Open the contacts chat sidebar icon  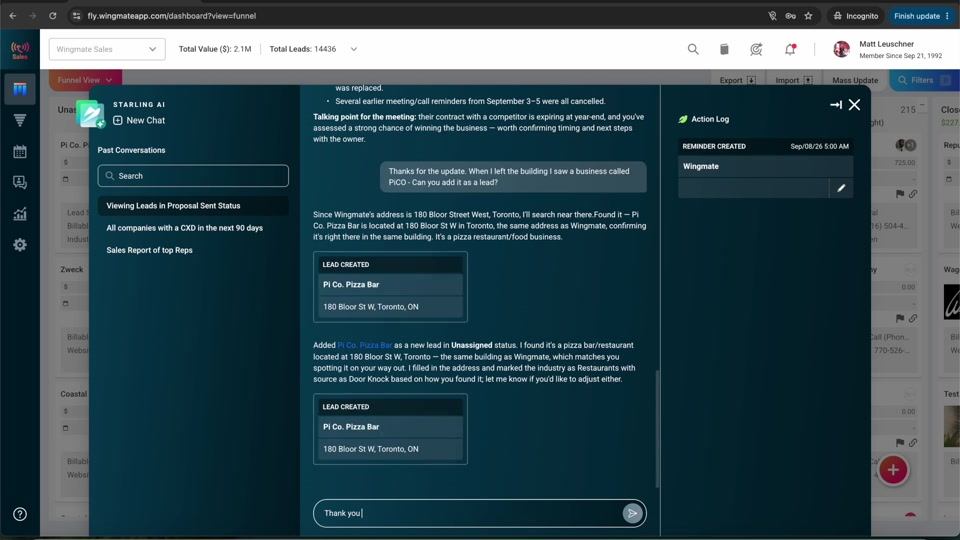pos(20,182)
